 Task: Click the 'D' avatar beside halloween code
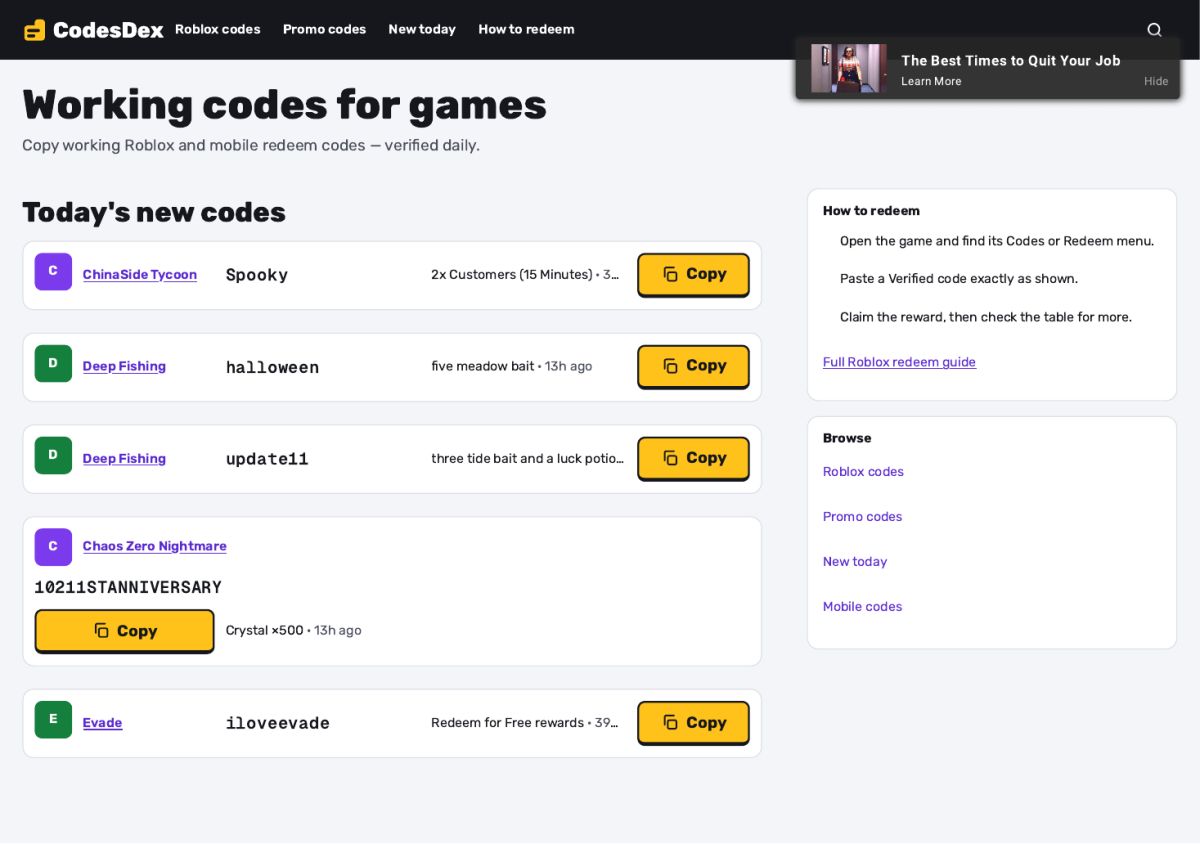point(53,364)
